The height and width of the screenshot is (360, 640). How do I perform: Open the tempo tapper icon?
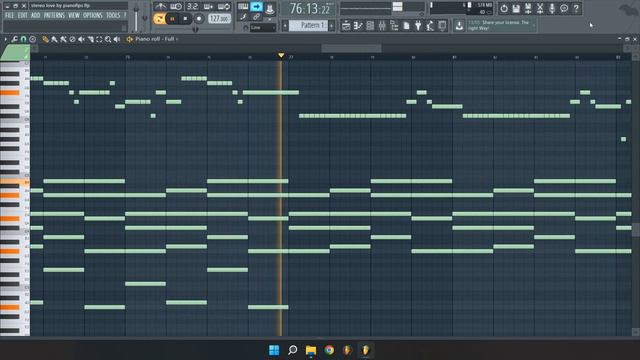(x=430, y=26)
